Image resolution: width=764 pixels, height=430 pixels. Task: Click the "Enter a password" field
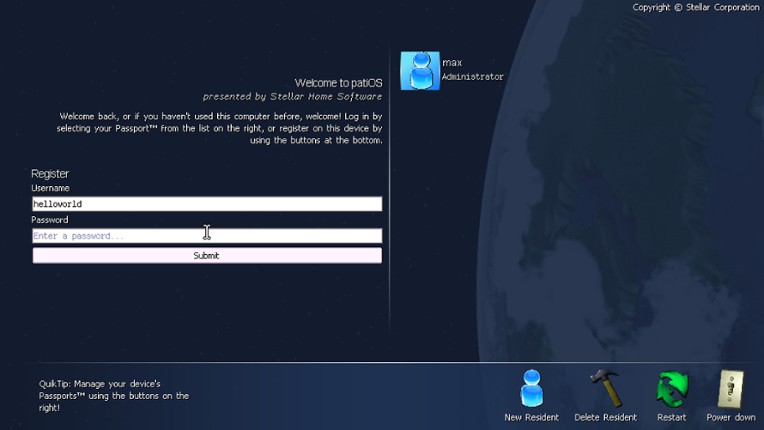tap(207, 236)
